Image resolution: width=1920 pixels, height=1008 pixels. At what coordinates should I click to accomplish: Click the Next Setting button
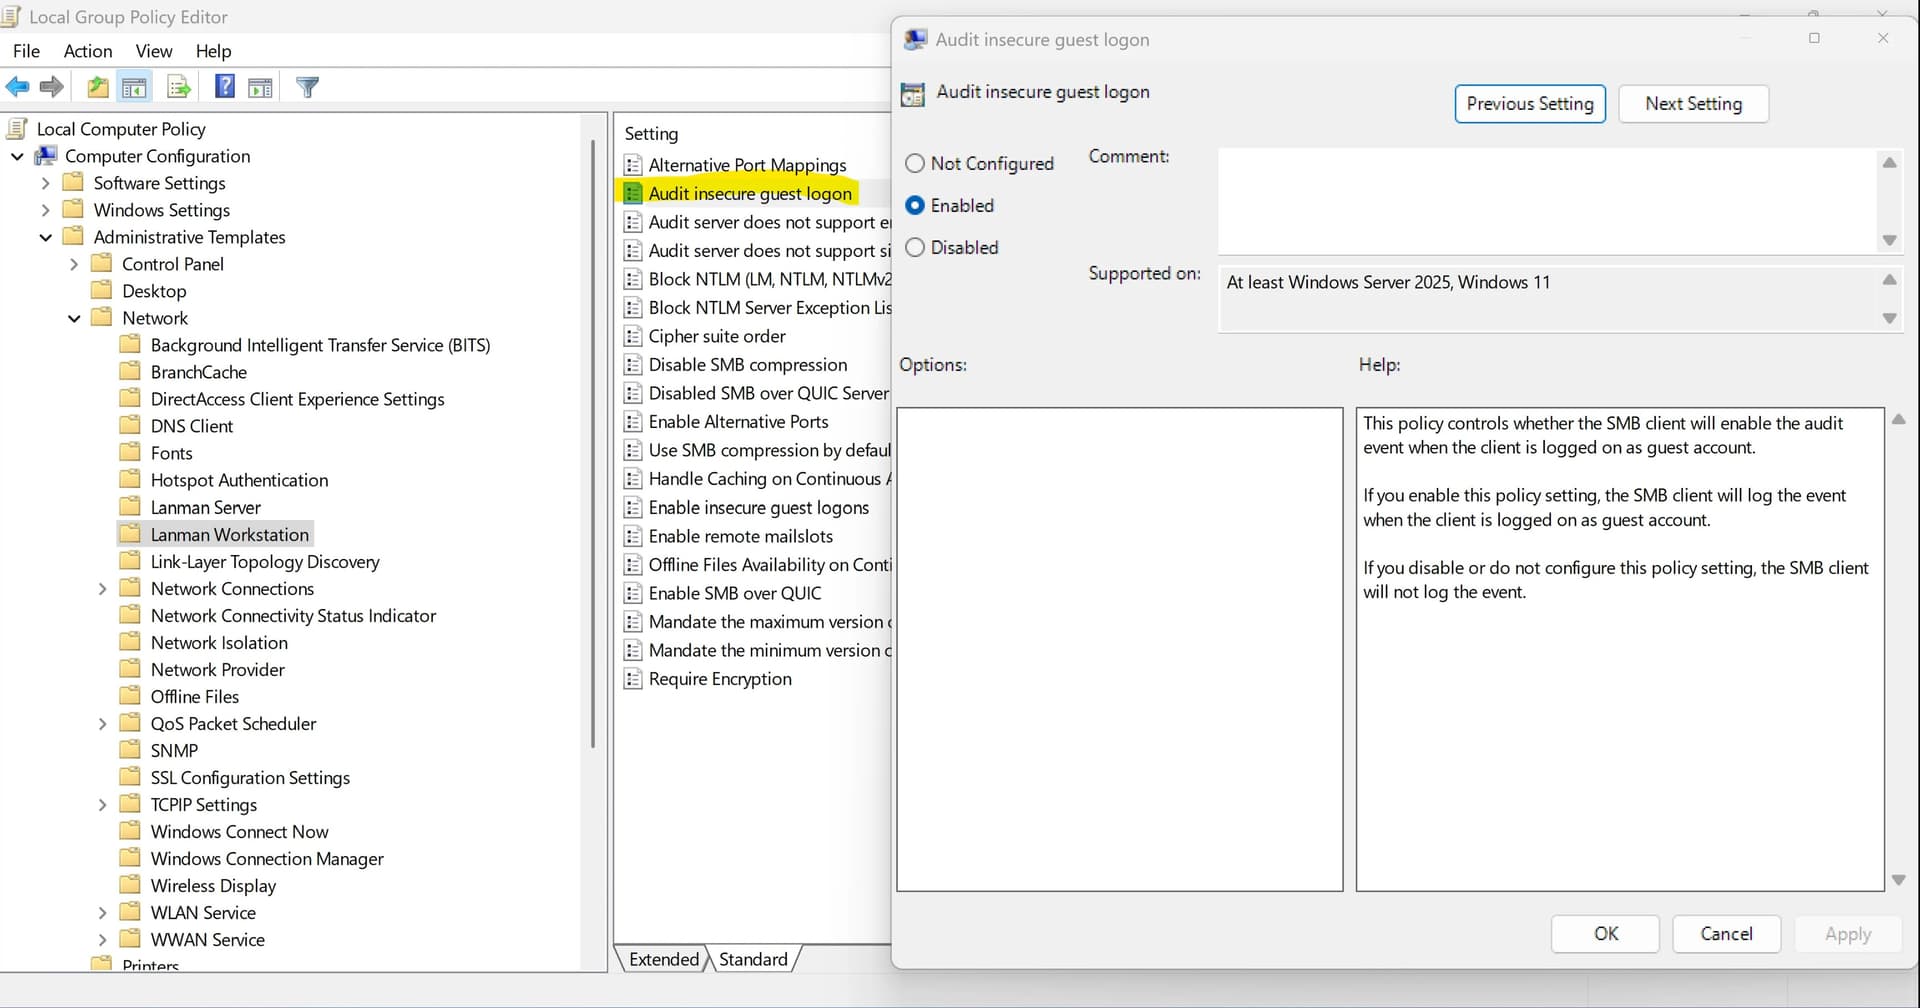pyautogui.click(x=1693, y=104)
